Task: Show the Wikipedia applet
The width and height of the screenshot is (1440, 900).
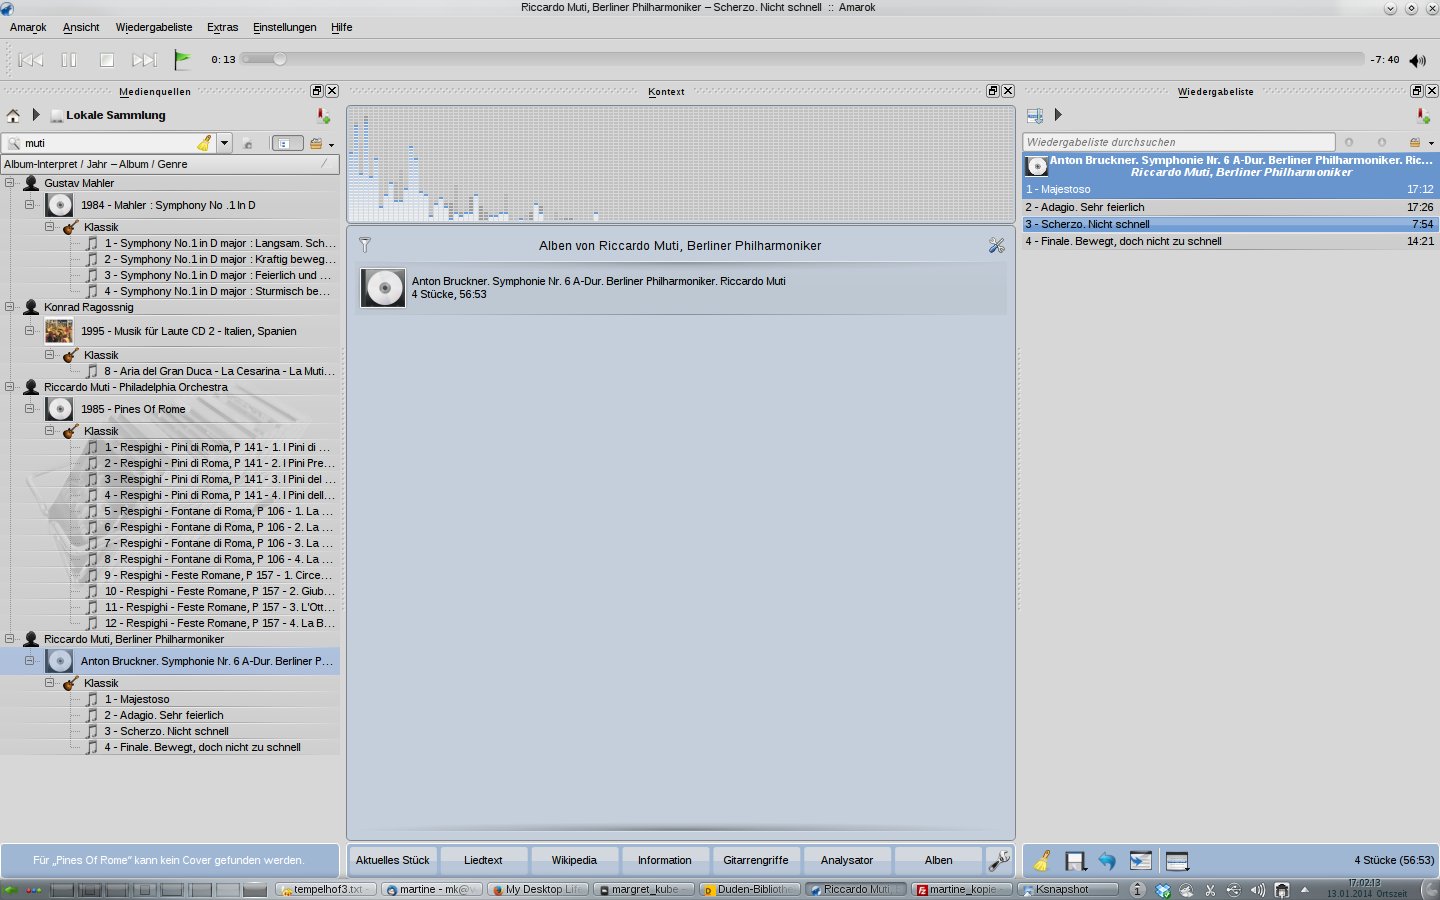Action: pyautogui.click(x=574, y=860)
